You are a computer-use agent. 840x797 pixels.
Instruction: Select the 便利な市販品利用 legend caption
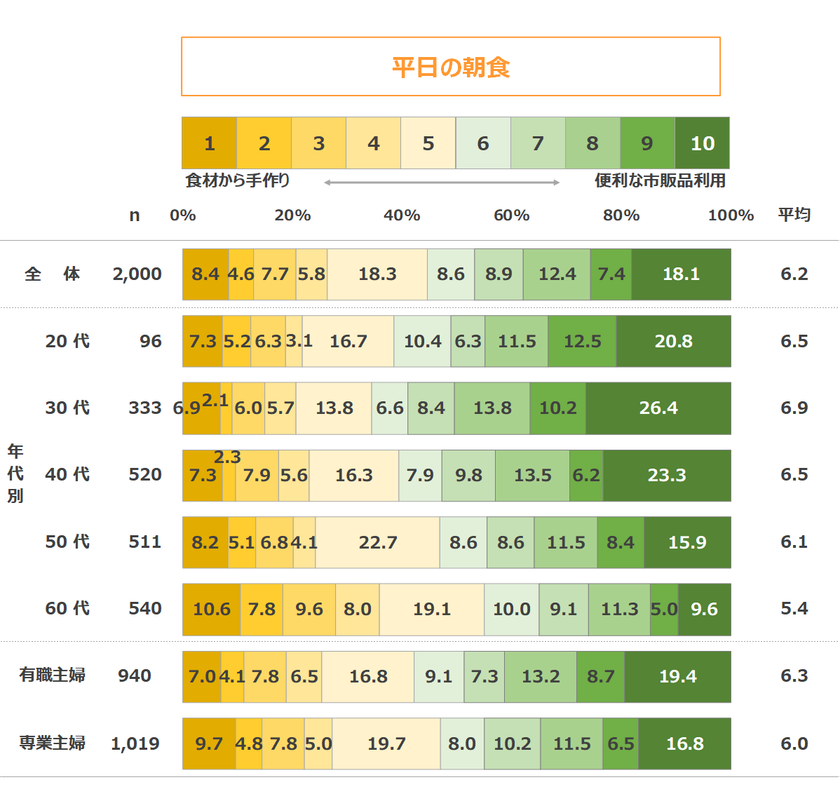coord(660,181)
